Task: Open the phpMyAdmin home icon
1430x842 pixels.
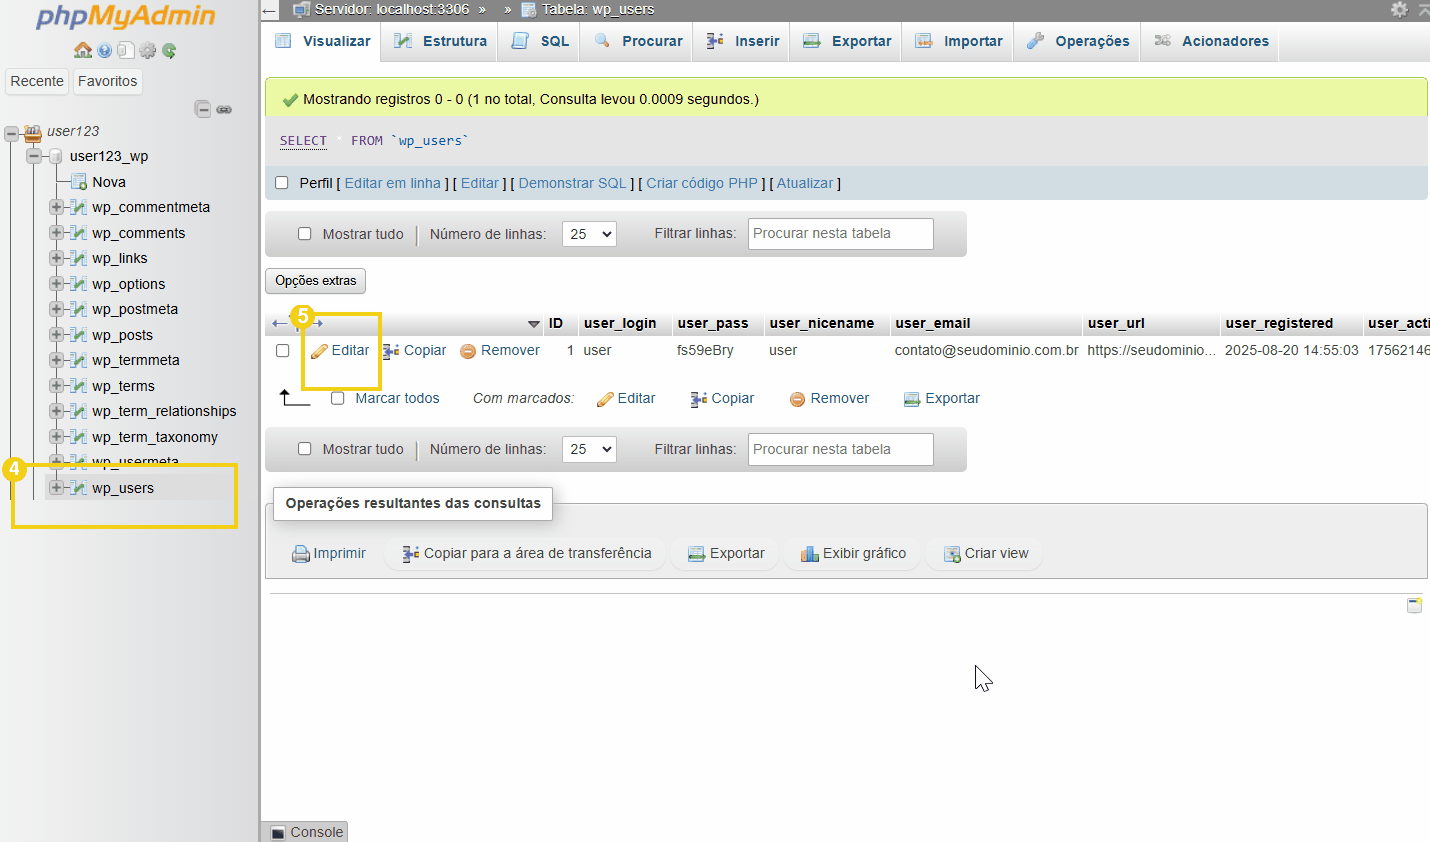Action: 83,50
